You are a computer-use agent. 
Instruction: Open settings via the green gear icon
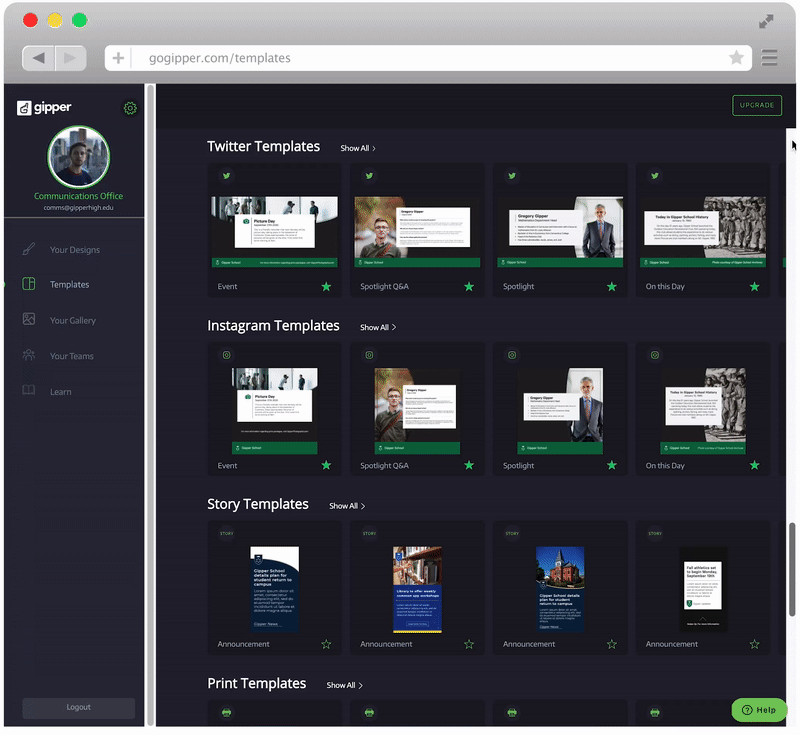[x=130, y=108]
